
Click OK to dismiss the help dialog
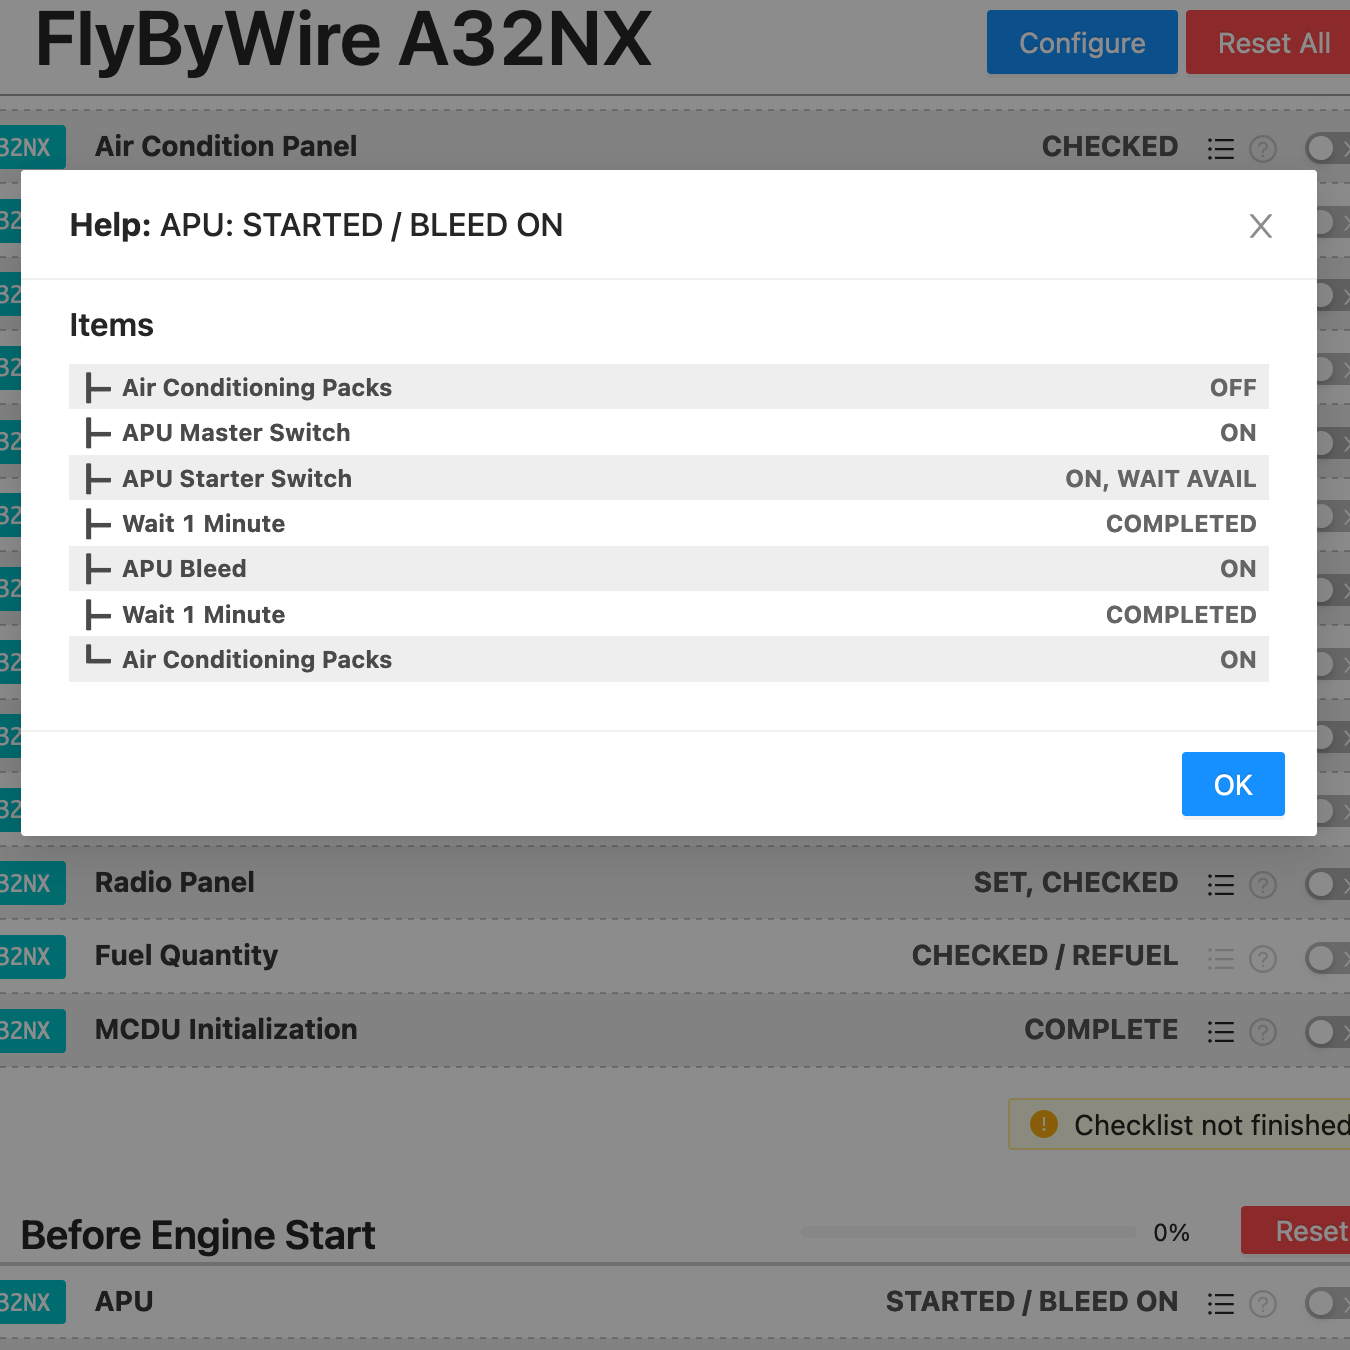pyautogui.click(x=1233, y=784)
